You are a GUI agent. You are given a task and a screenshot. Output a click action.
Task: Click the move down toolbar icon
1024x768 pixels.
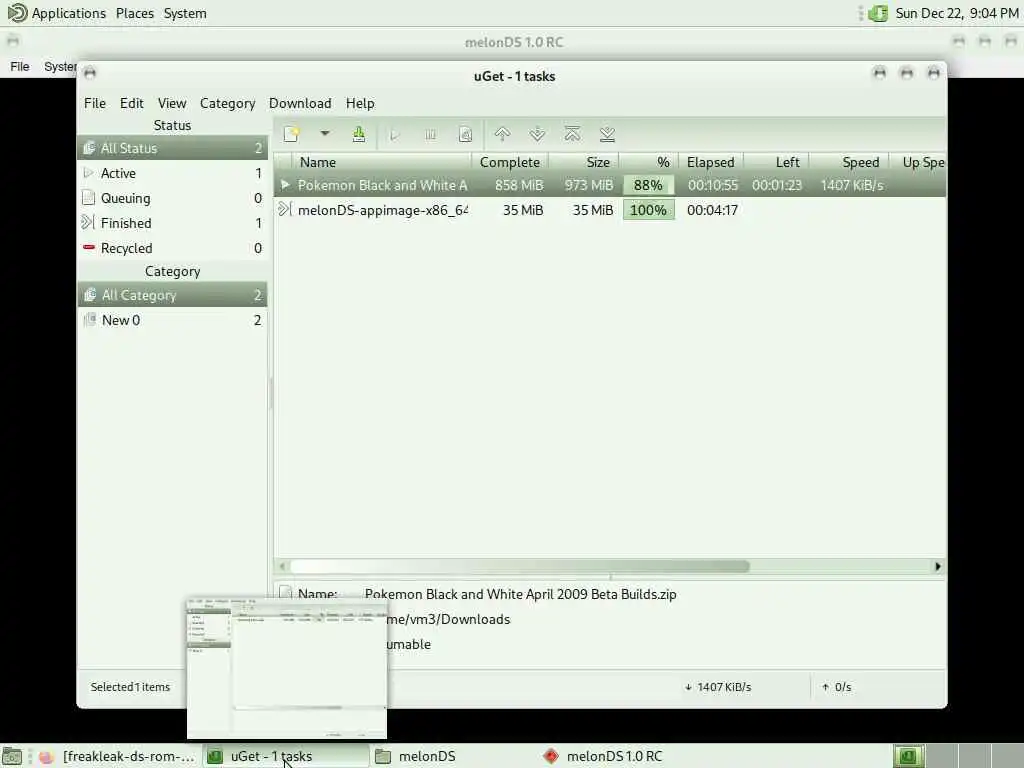click(537, 134)
